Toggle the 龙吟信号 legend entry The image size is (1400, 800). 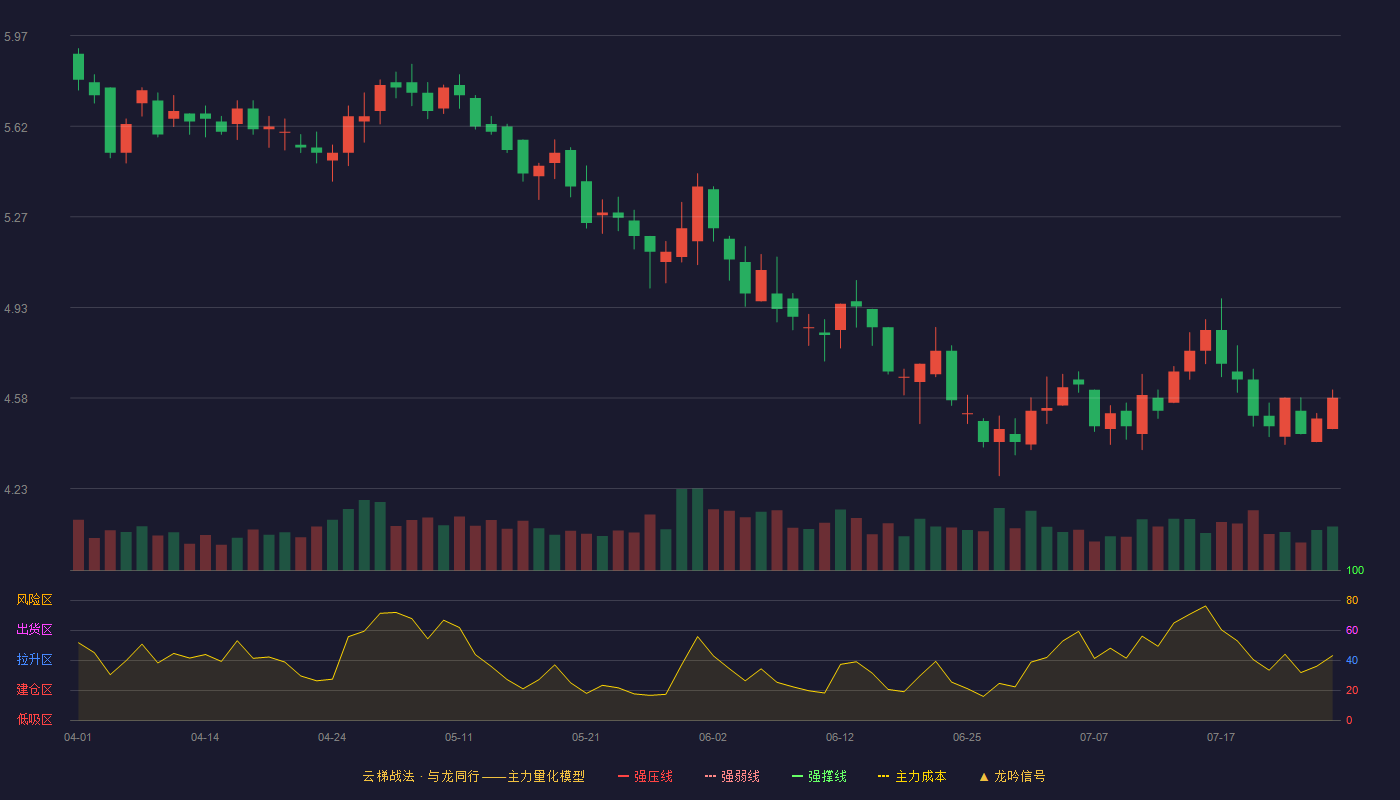tap(1012, 776)
